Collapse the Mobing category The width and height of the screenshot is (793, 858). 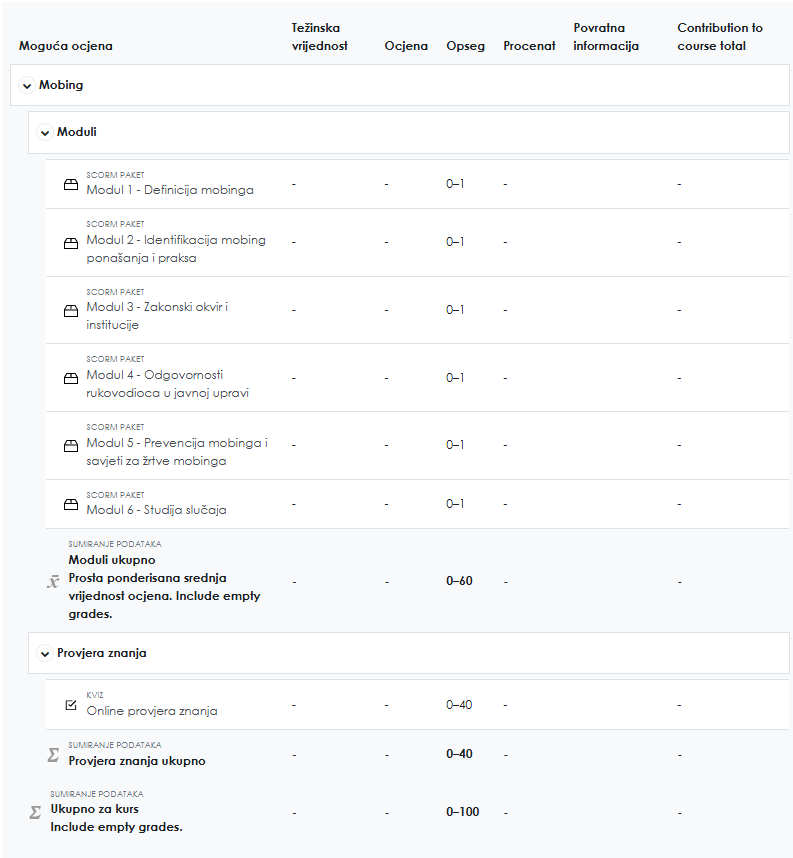27,86
